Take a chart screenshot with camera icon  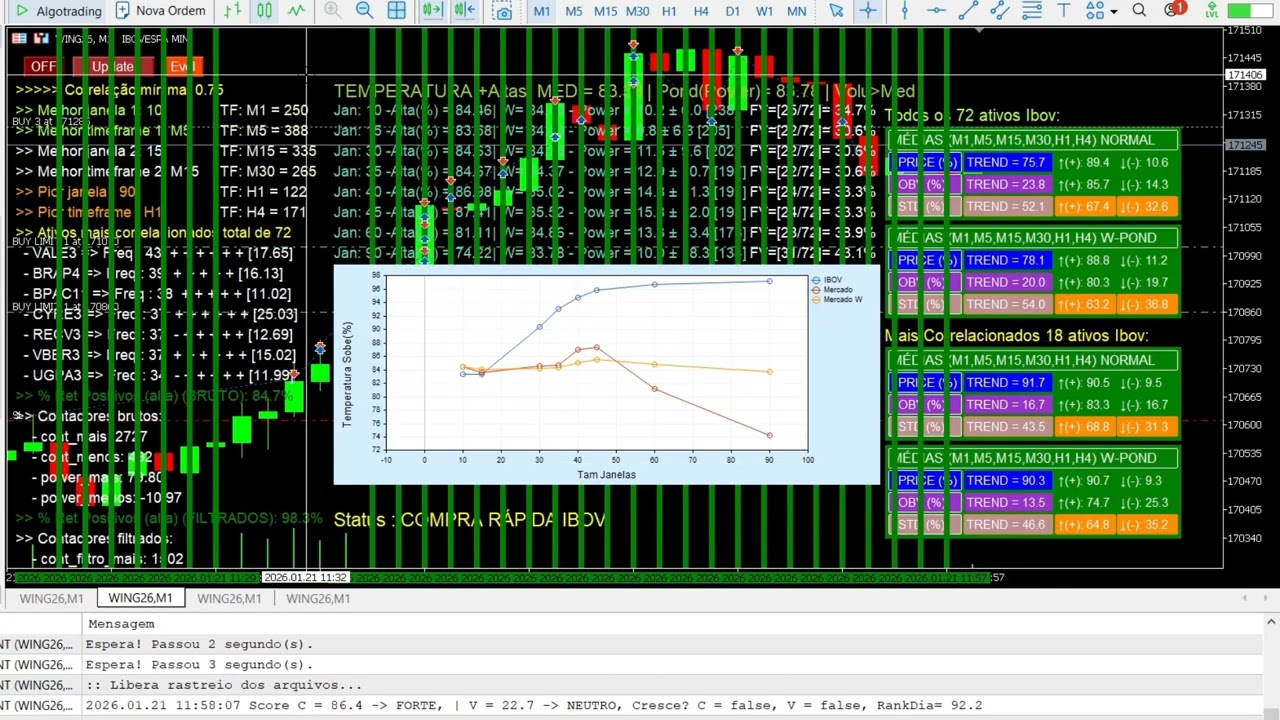tap(504, 11)
